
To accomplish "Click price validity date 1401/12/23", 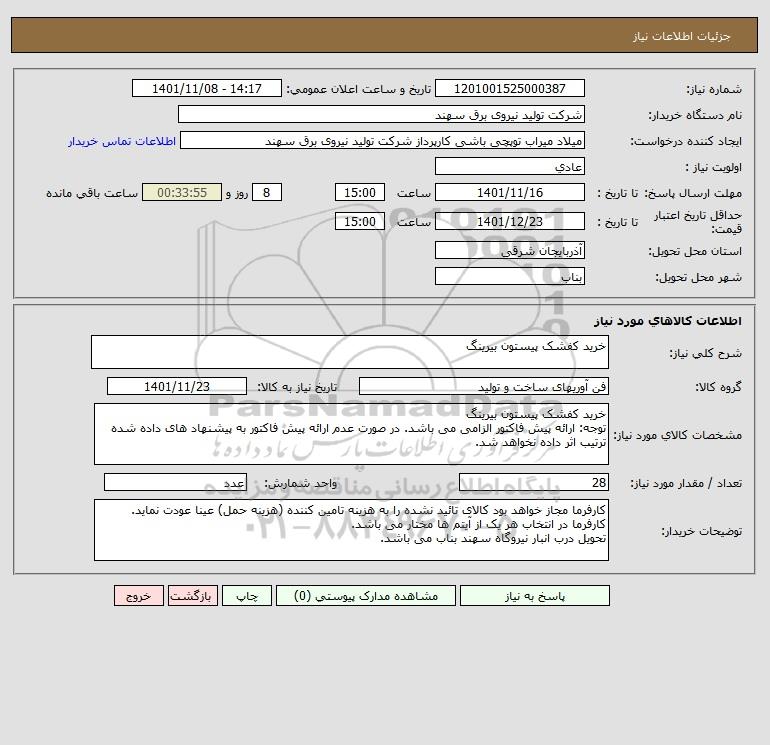I will click(x=510, y=221).
